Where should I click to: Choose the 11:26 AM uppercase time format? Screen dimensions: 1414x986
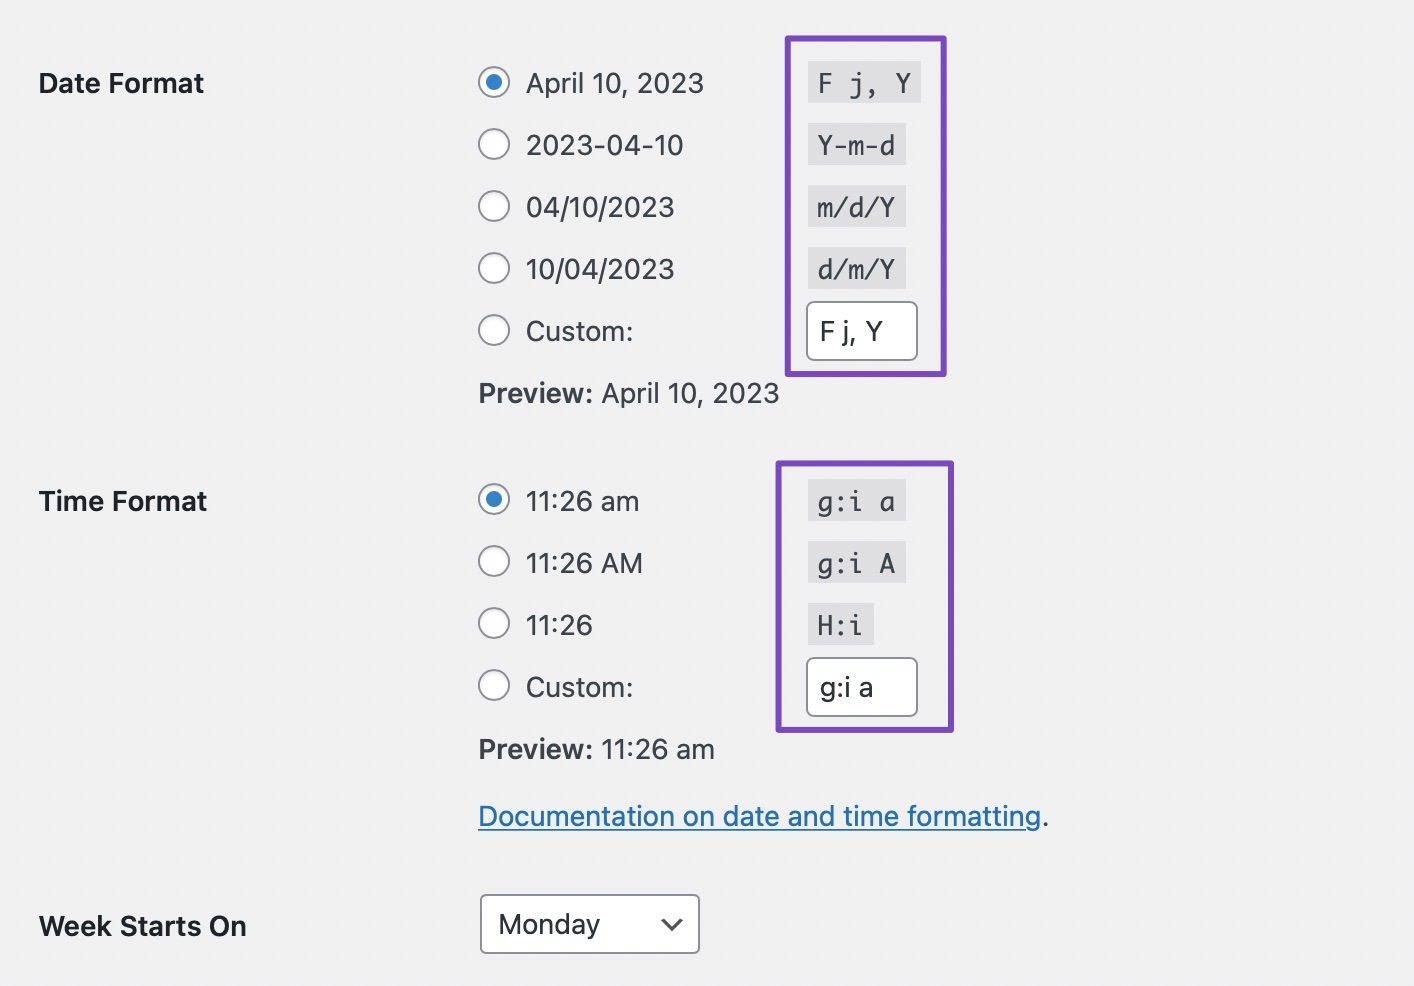pyautogui.click(x=494, y=562)
